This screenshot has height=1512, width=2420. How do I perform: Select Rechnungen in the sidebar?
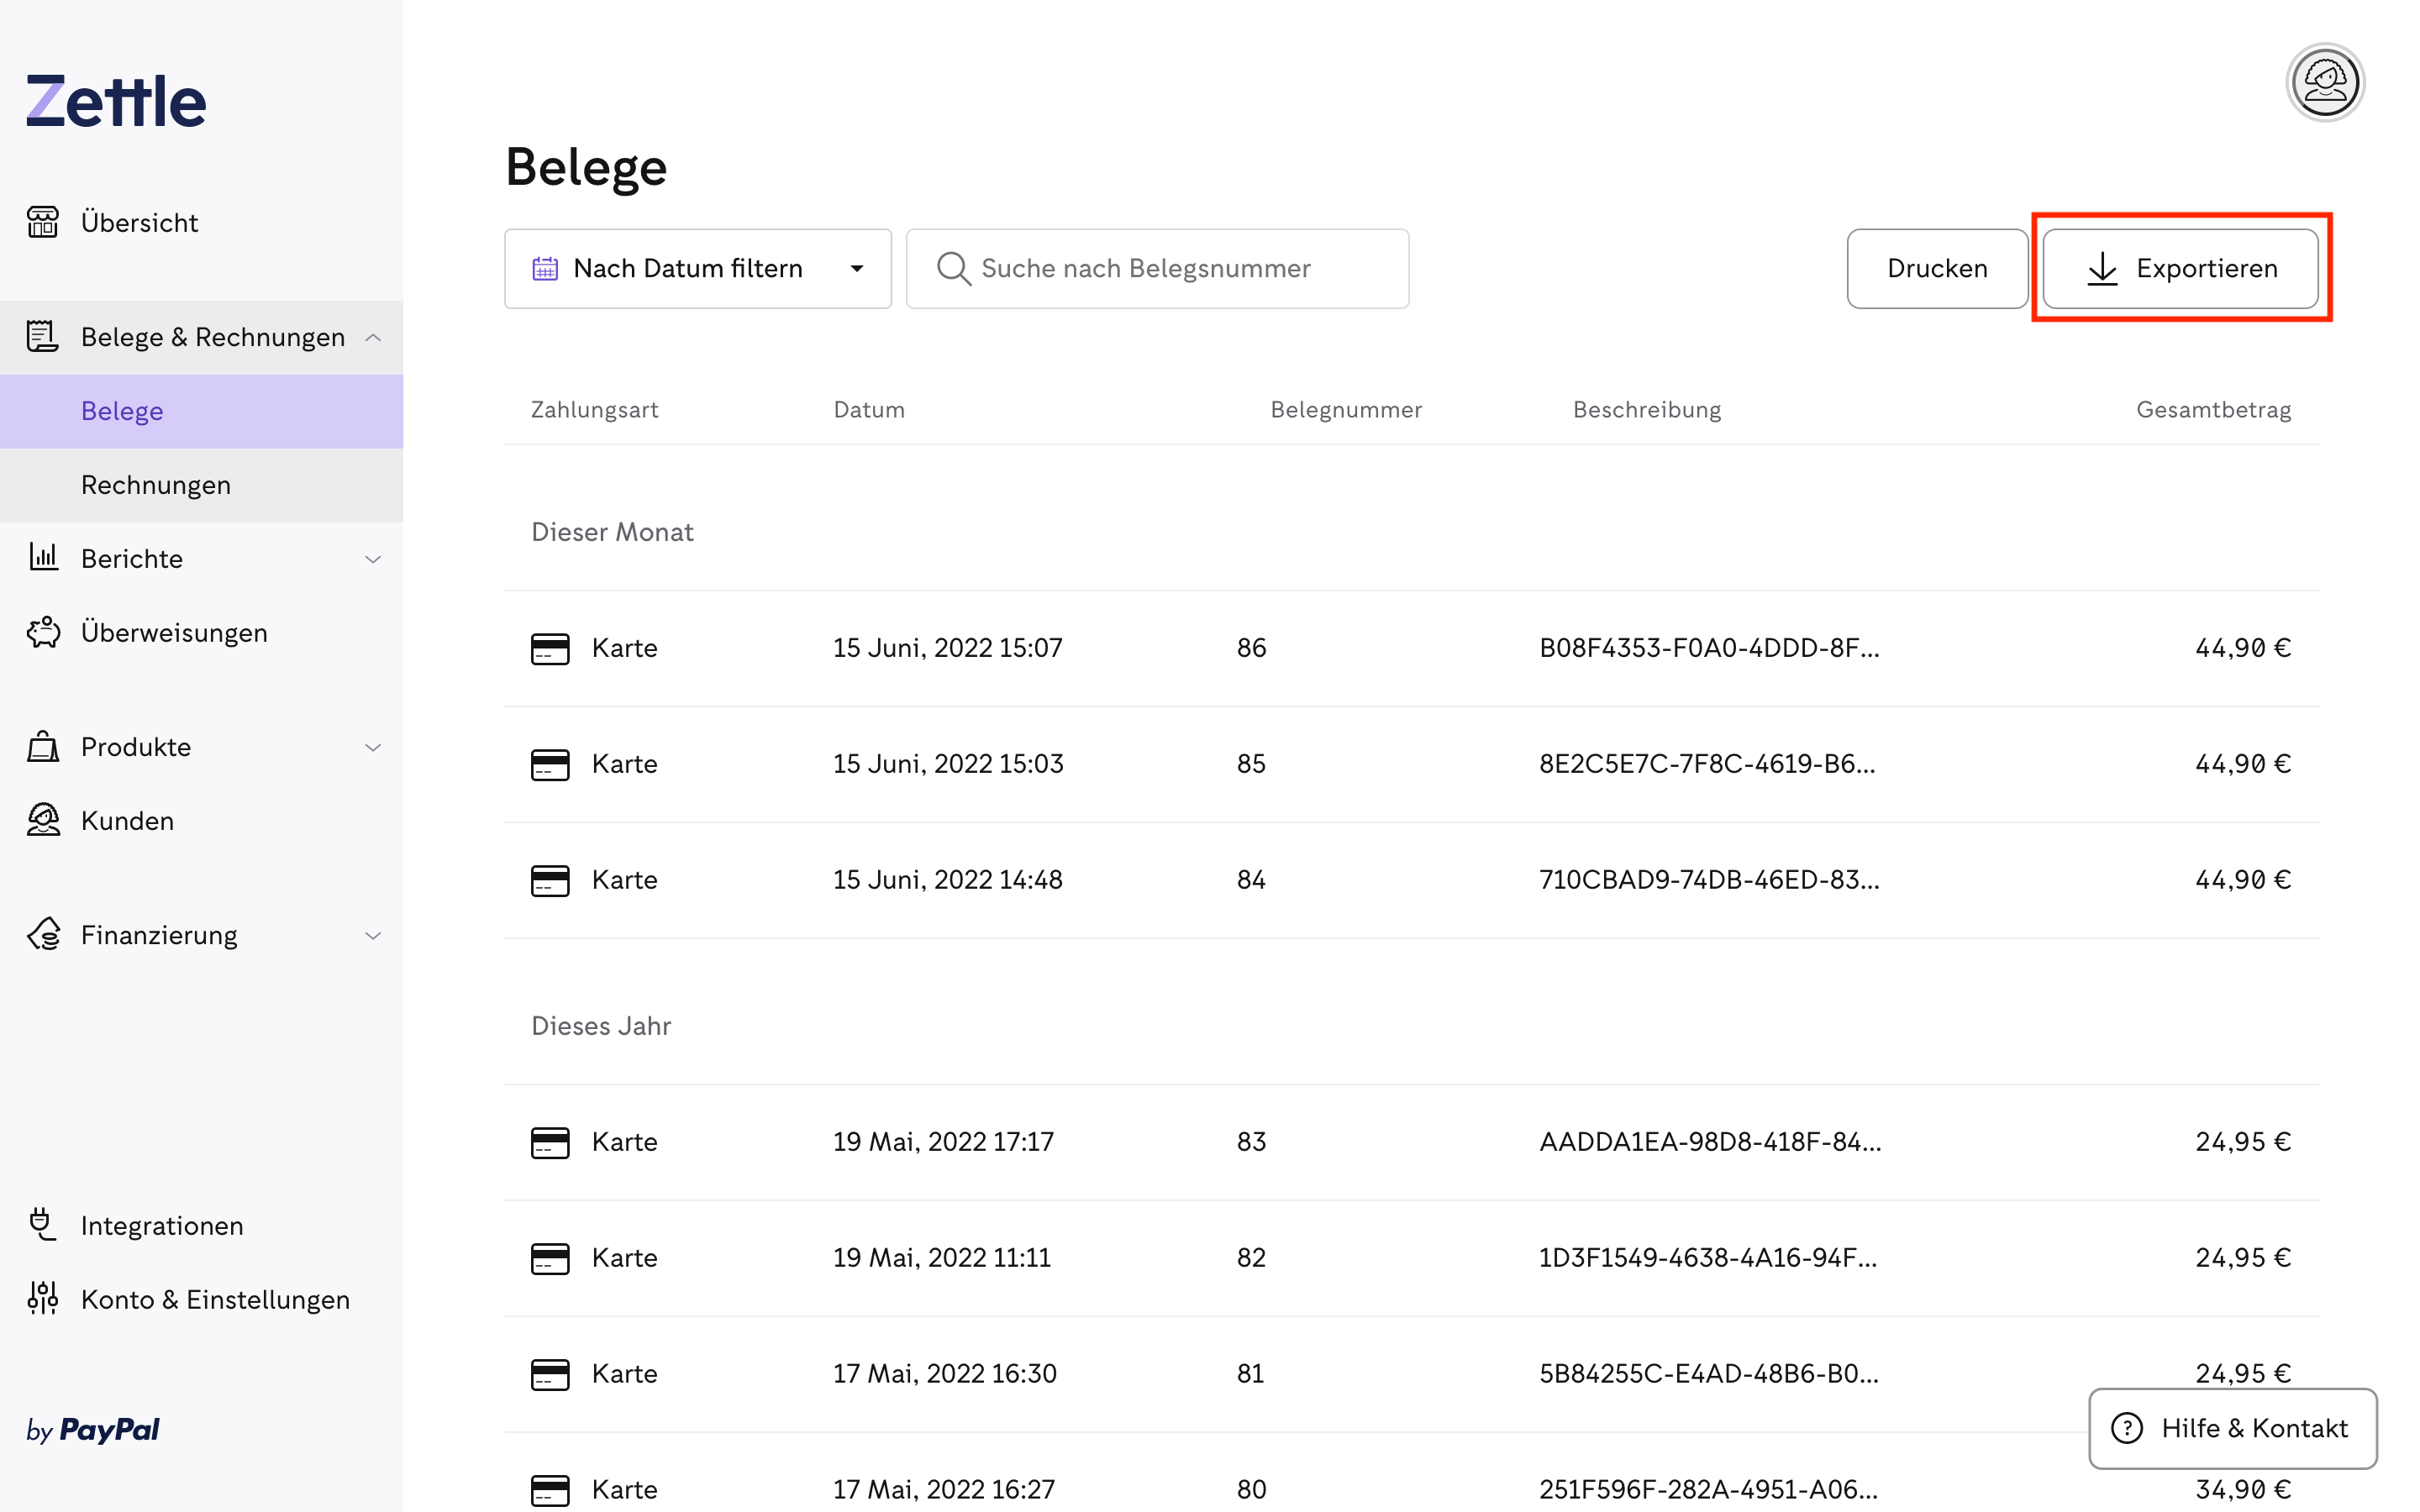[x=156, y=485]
